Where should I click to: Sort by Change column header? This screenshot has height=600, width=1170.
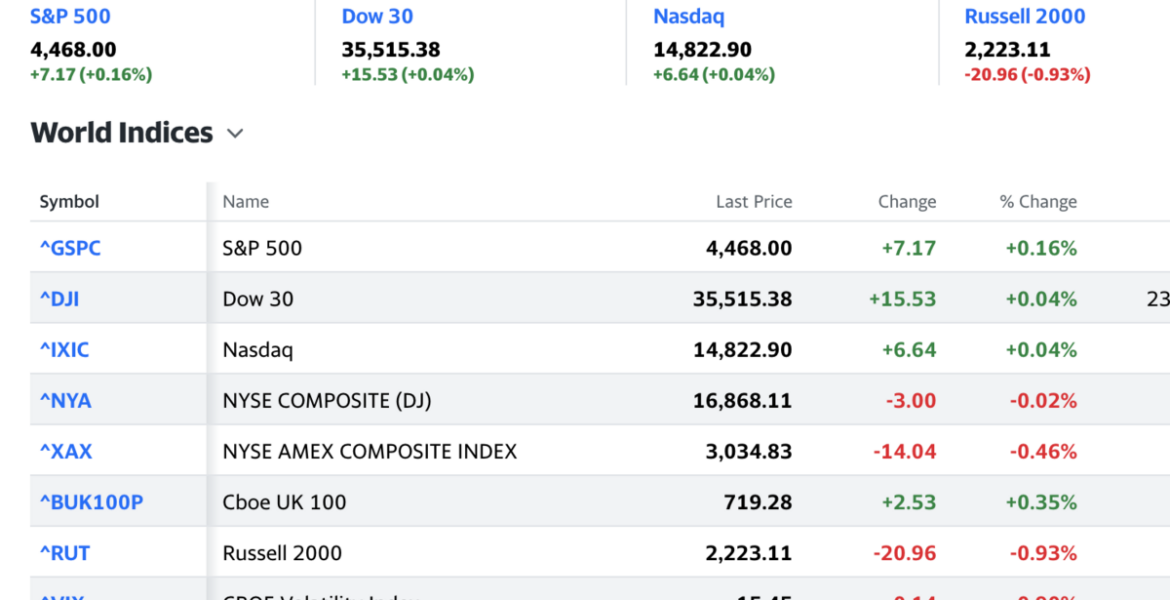(906, 202)
